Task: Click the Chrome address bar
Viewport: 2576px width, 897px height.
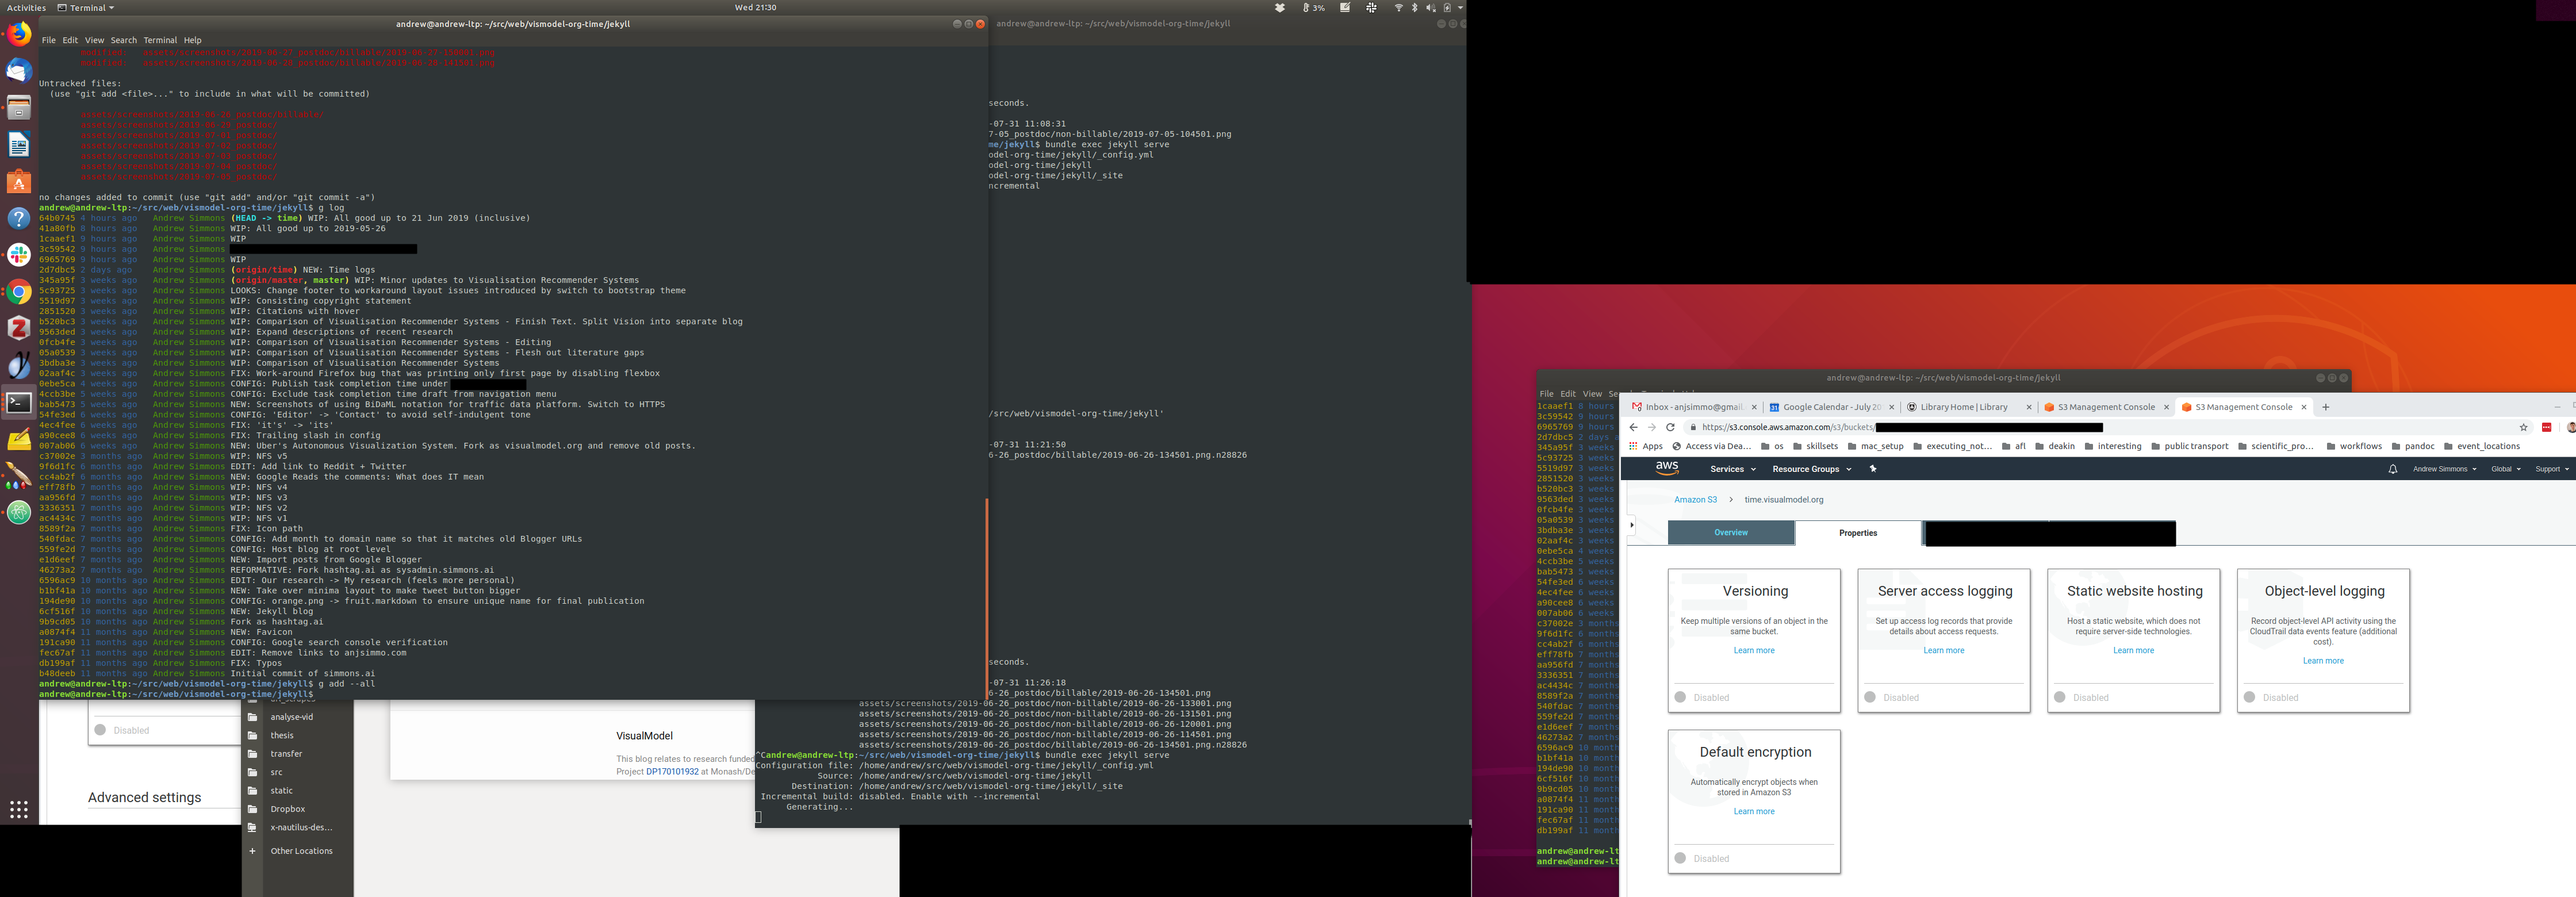Action: tap(1786, 427)
